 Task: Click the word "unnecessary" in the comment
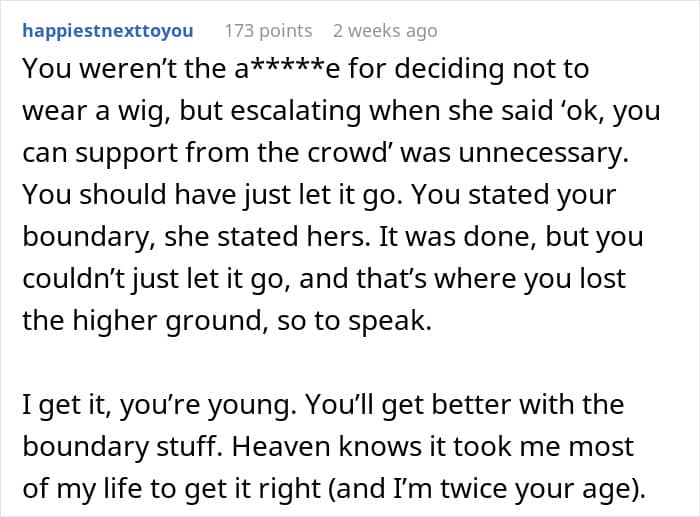click(x=543, y=153)
